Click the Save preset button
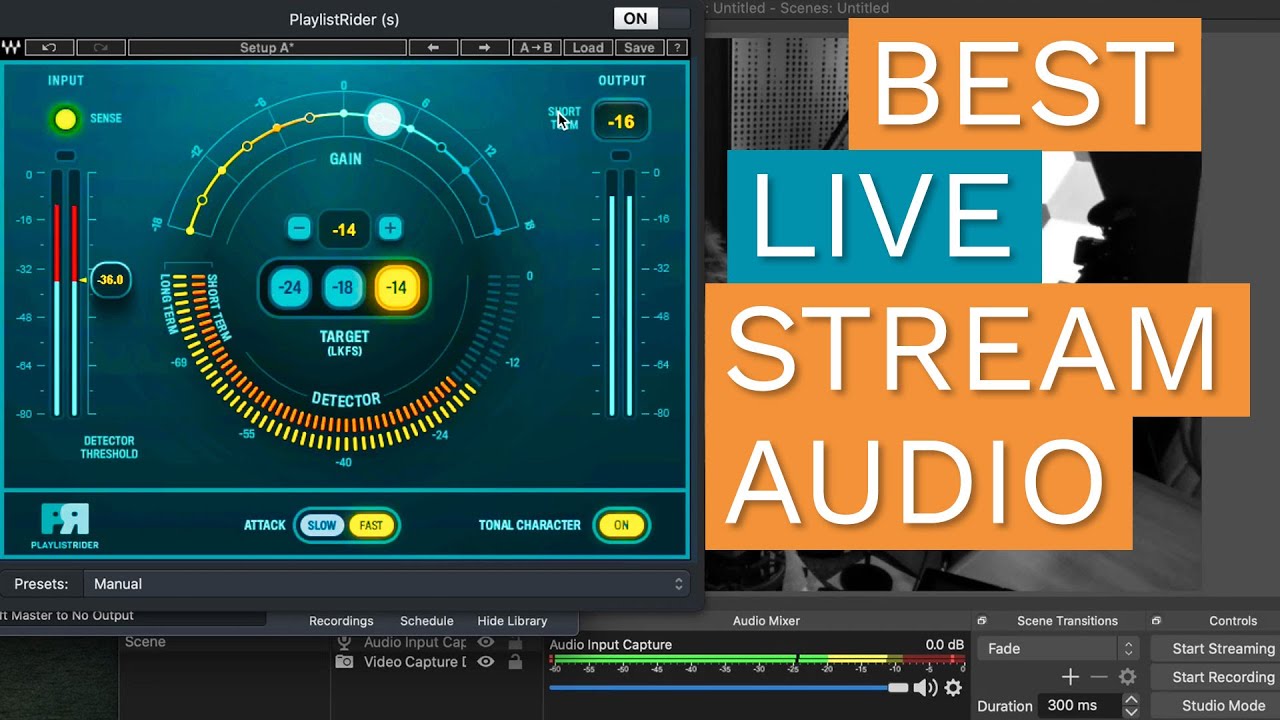Viewport: 1280px width, 720px height. 639,47
